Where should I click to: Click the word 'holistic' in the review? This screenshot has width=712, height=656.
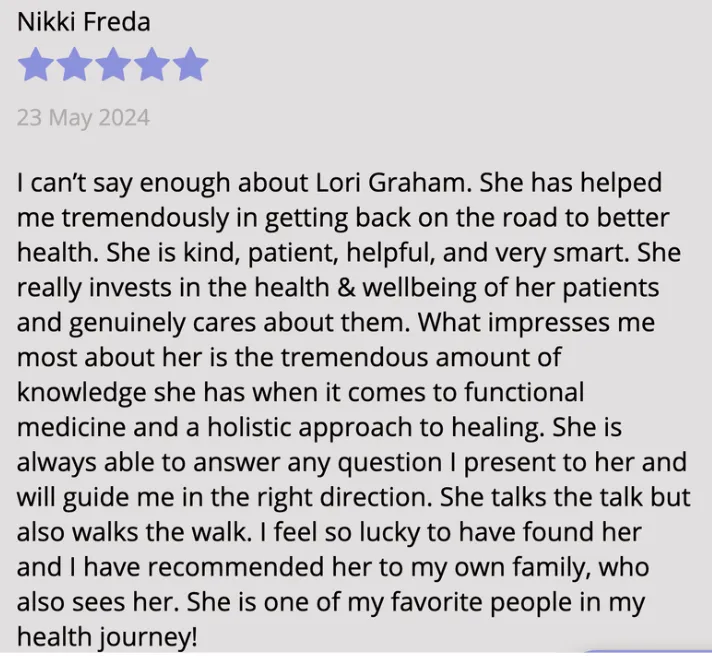(249, 427)
